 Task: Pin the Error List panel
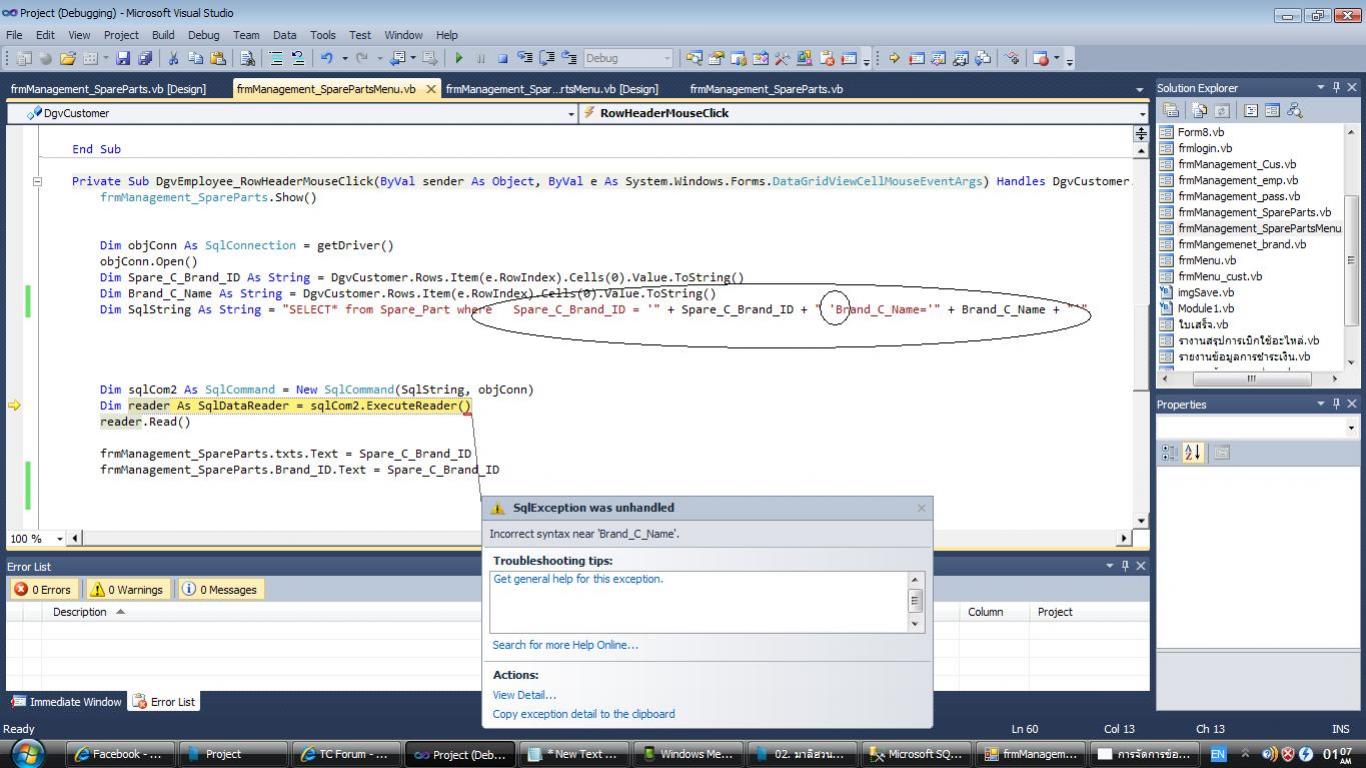pyautogui.click(x=1125, y=566)
